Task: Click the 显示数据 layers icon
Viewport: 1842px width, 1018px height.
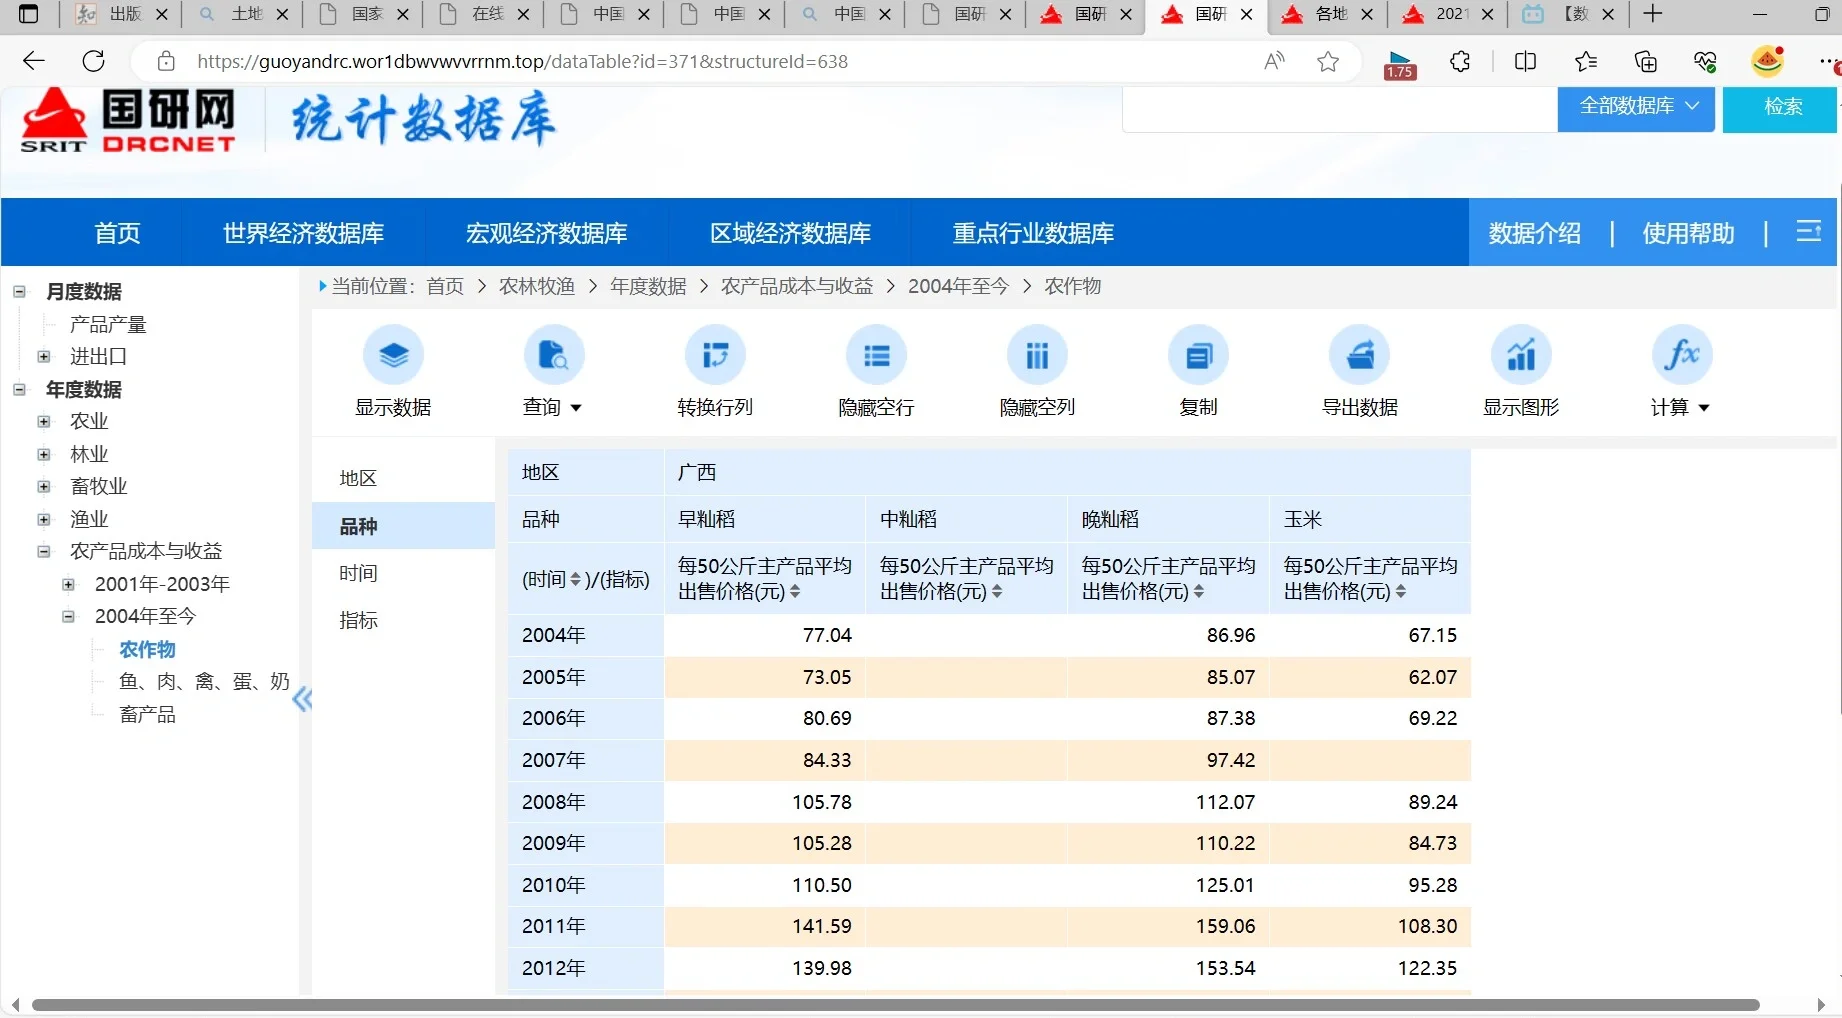Action: pyautogui.click(x=393, y=355)
